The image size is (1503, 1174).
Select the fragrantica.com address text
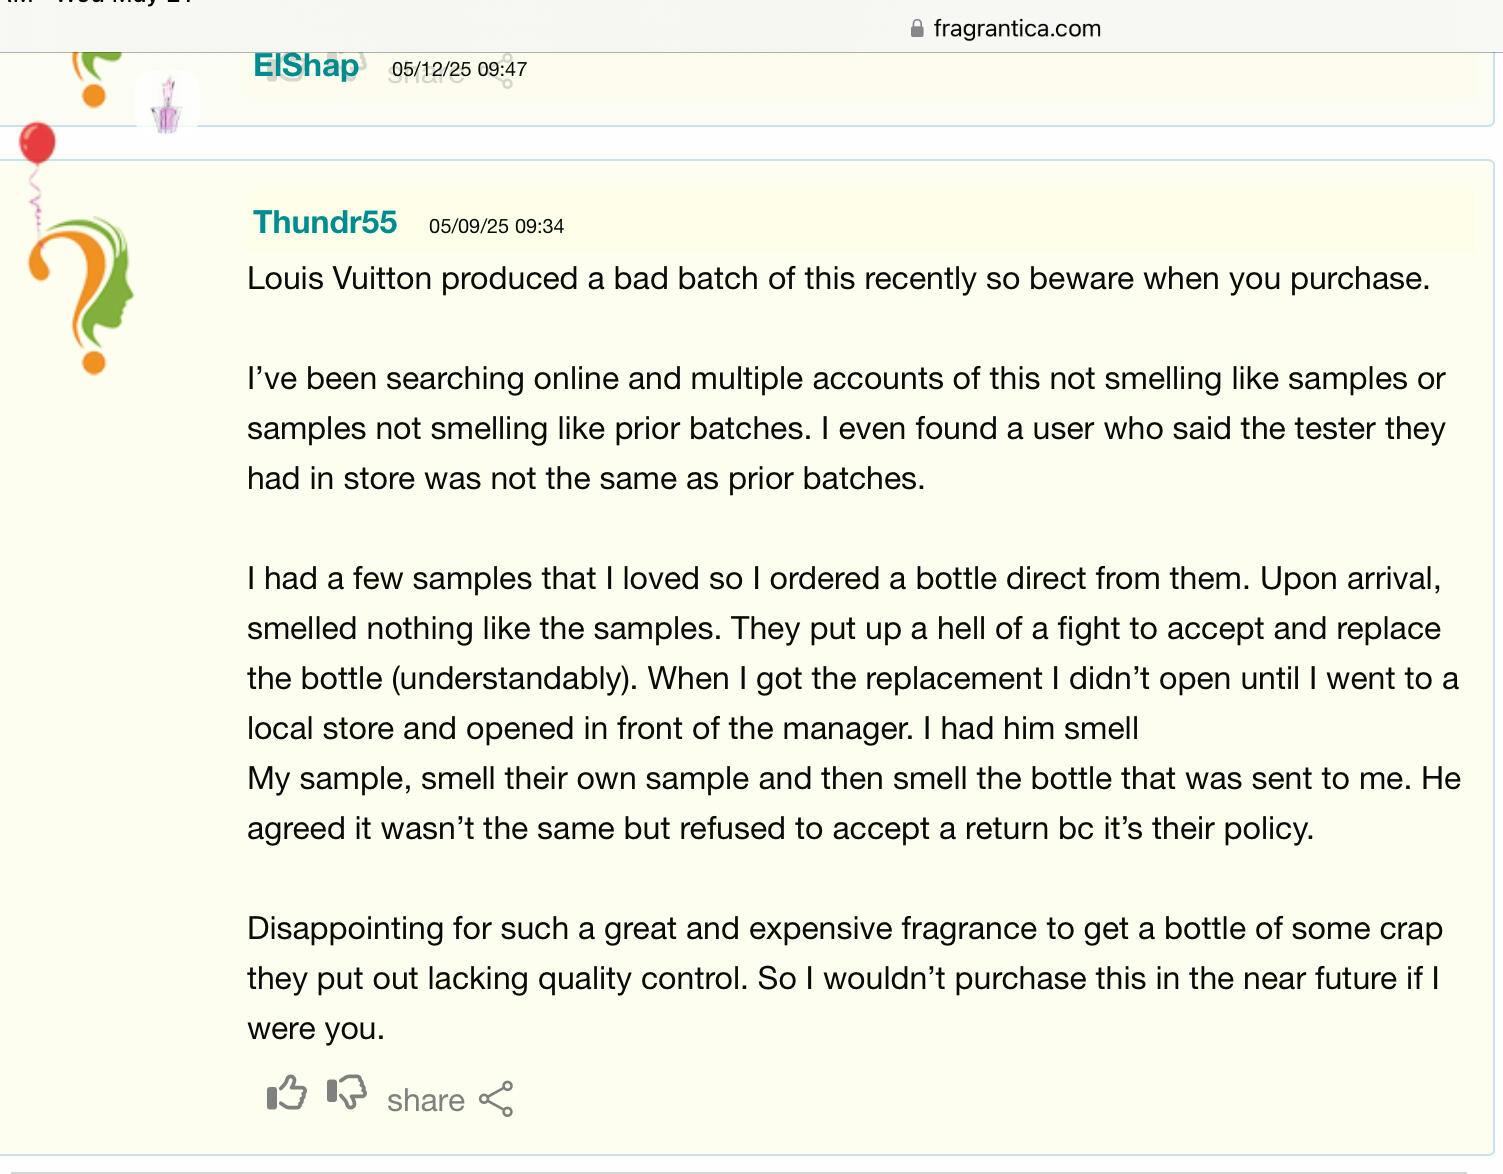pos(1017,28)
